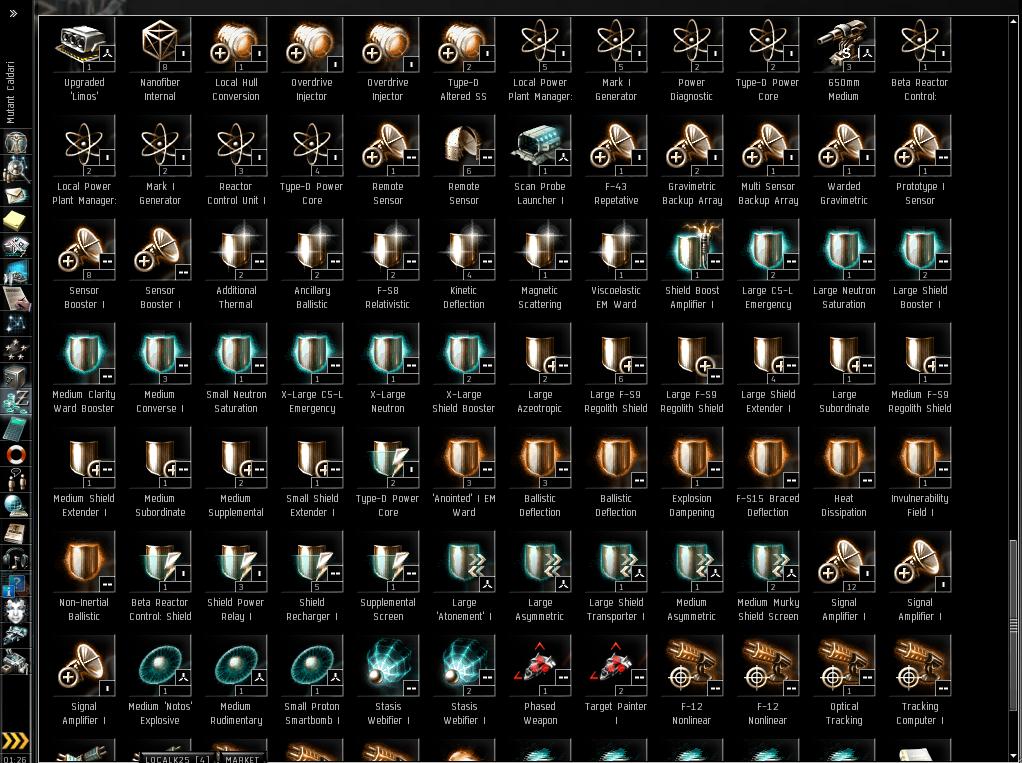1022x763 pixels.
Task: Open help lifebuoy icon in sidebar
Action: coord(15,454)
